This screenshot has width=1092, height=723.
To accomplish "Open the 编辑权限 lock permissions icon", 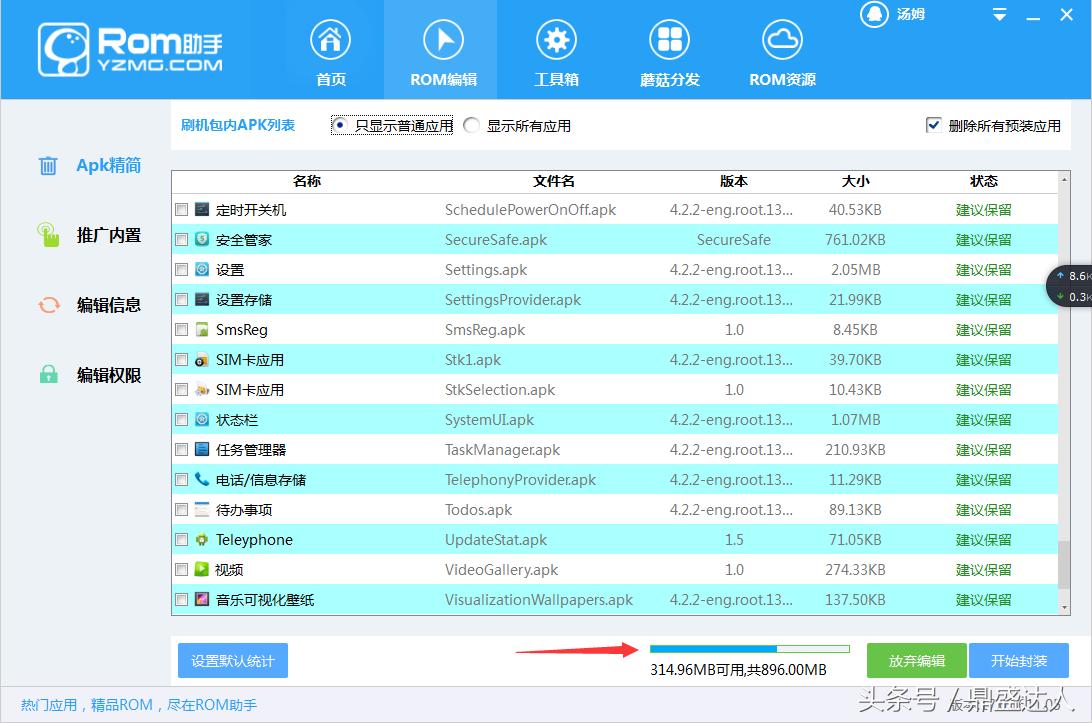I will tap(47, 375).
